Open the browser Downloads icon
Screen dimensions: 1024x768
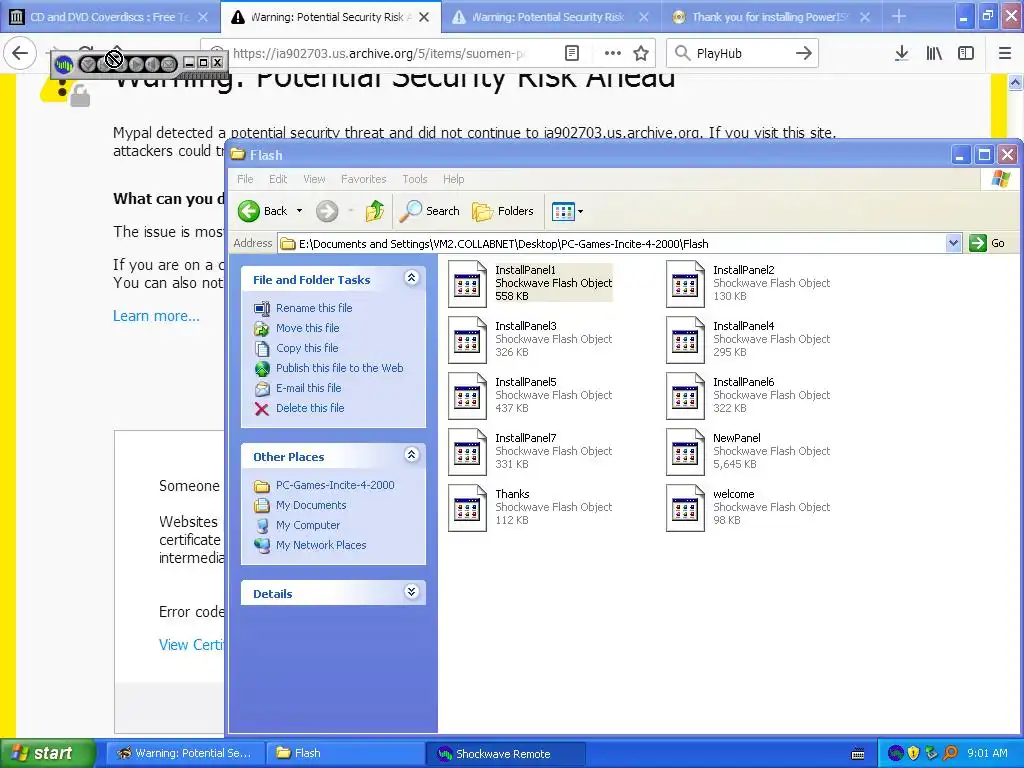coord(901,54)
